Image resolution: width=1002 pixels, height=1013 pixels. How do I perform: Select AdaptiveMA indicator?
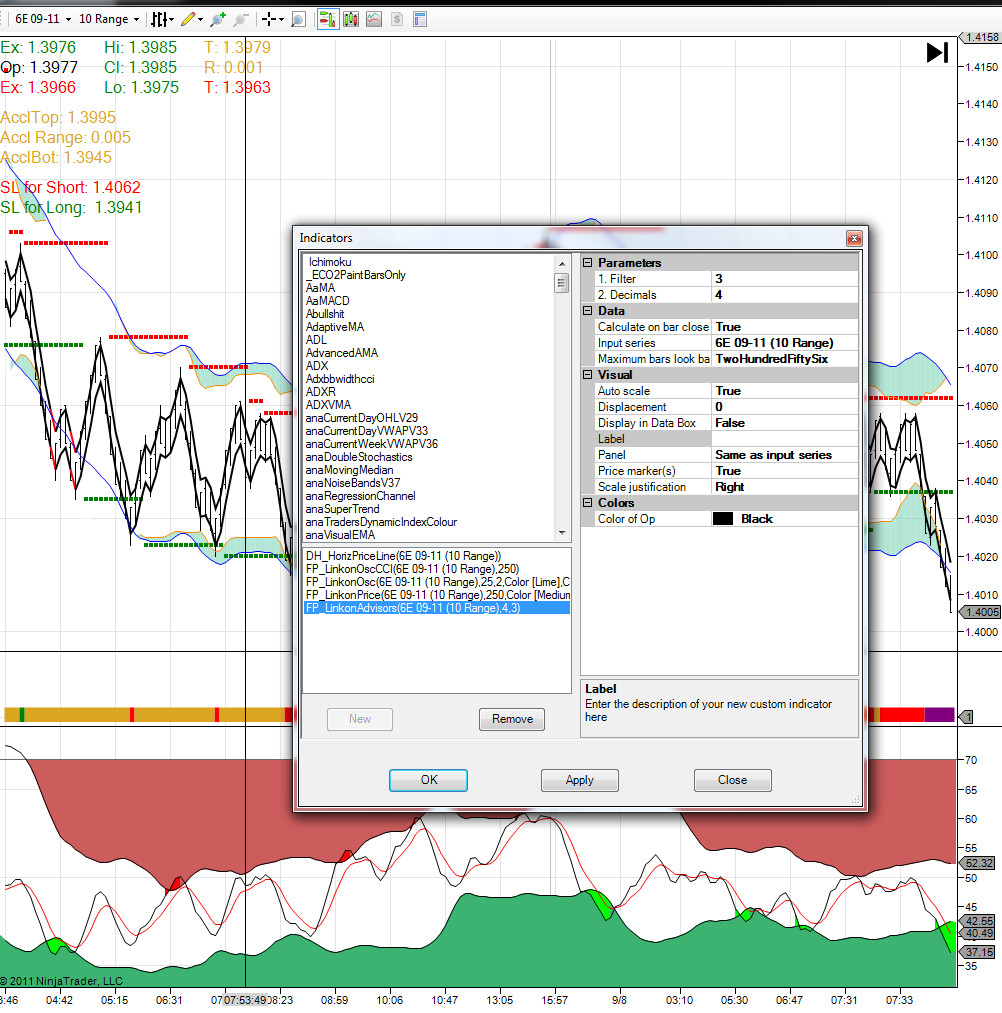(335, 327)
